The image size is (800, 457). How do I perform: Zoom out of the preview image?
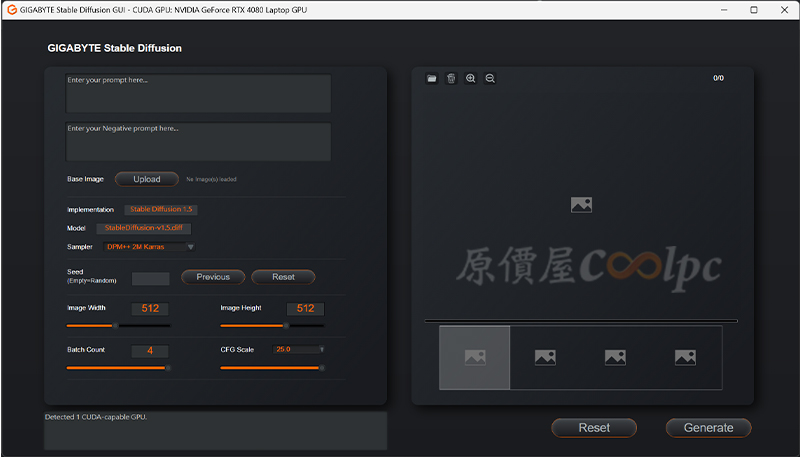490,78
